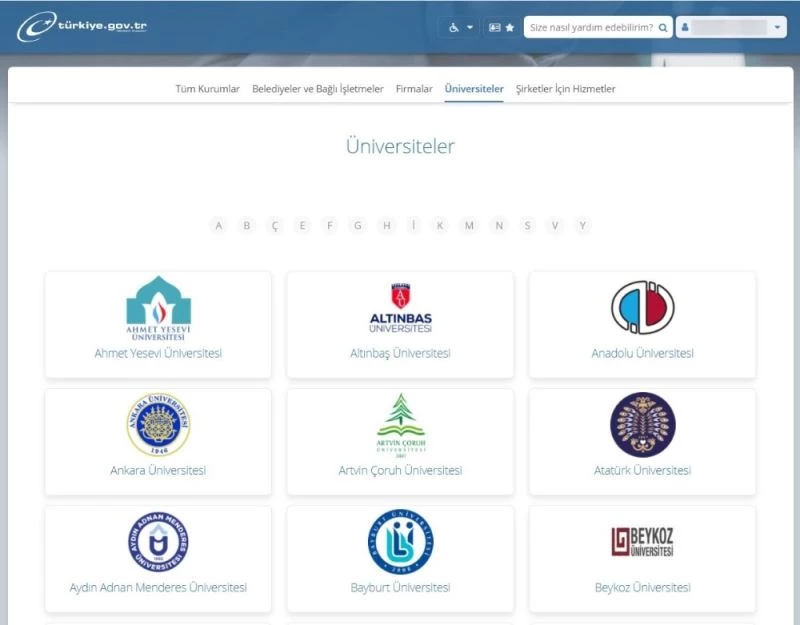Click the türkiye.gov.tr home logo
The image size is (800, 625).
pyautogui.click(x=82, y=27)
